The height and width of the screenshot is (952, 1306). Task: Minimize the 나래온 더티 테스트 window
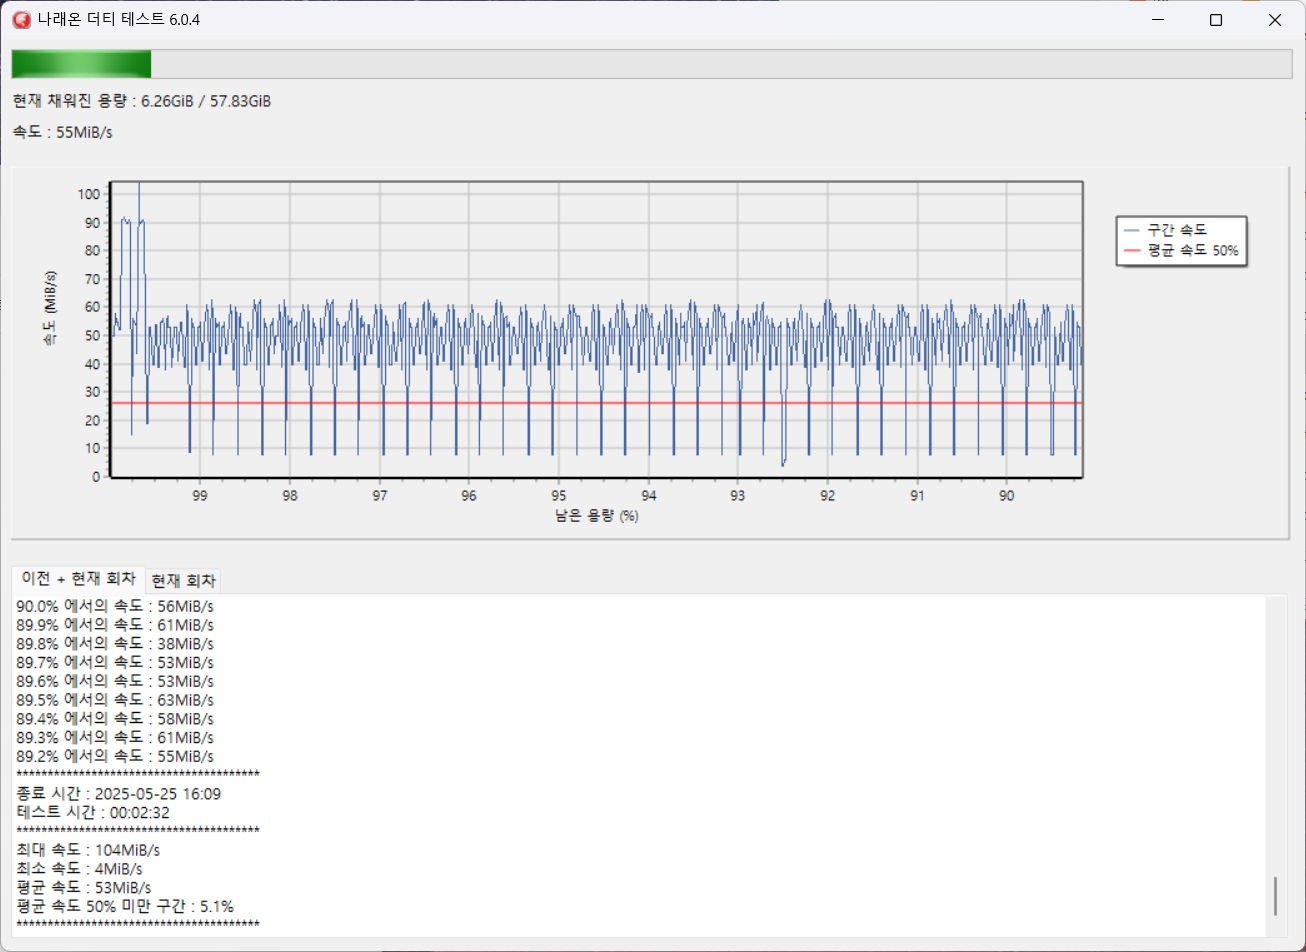pyautogui.click(x=1157, y=20)
